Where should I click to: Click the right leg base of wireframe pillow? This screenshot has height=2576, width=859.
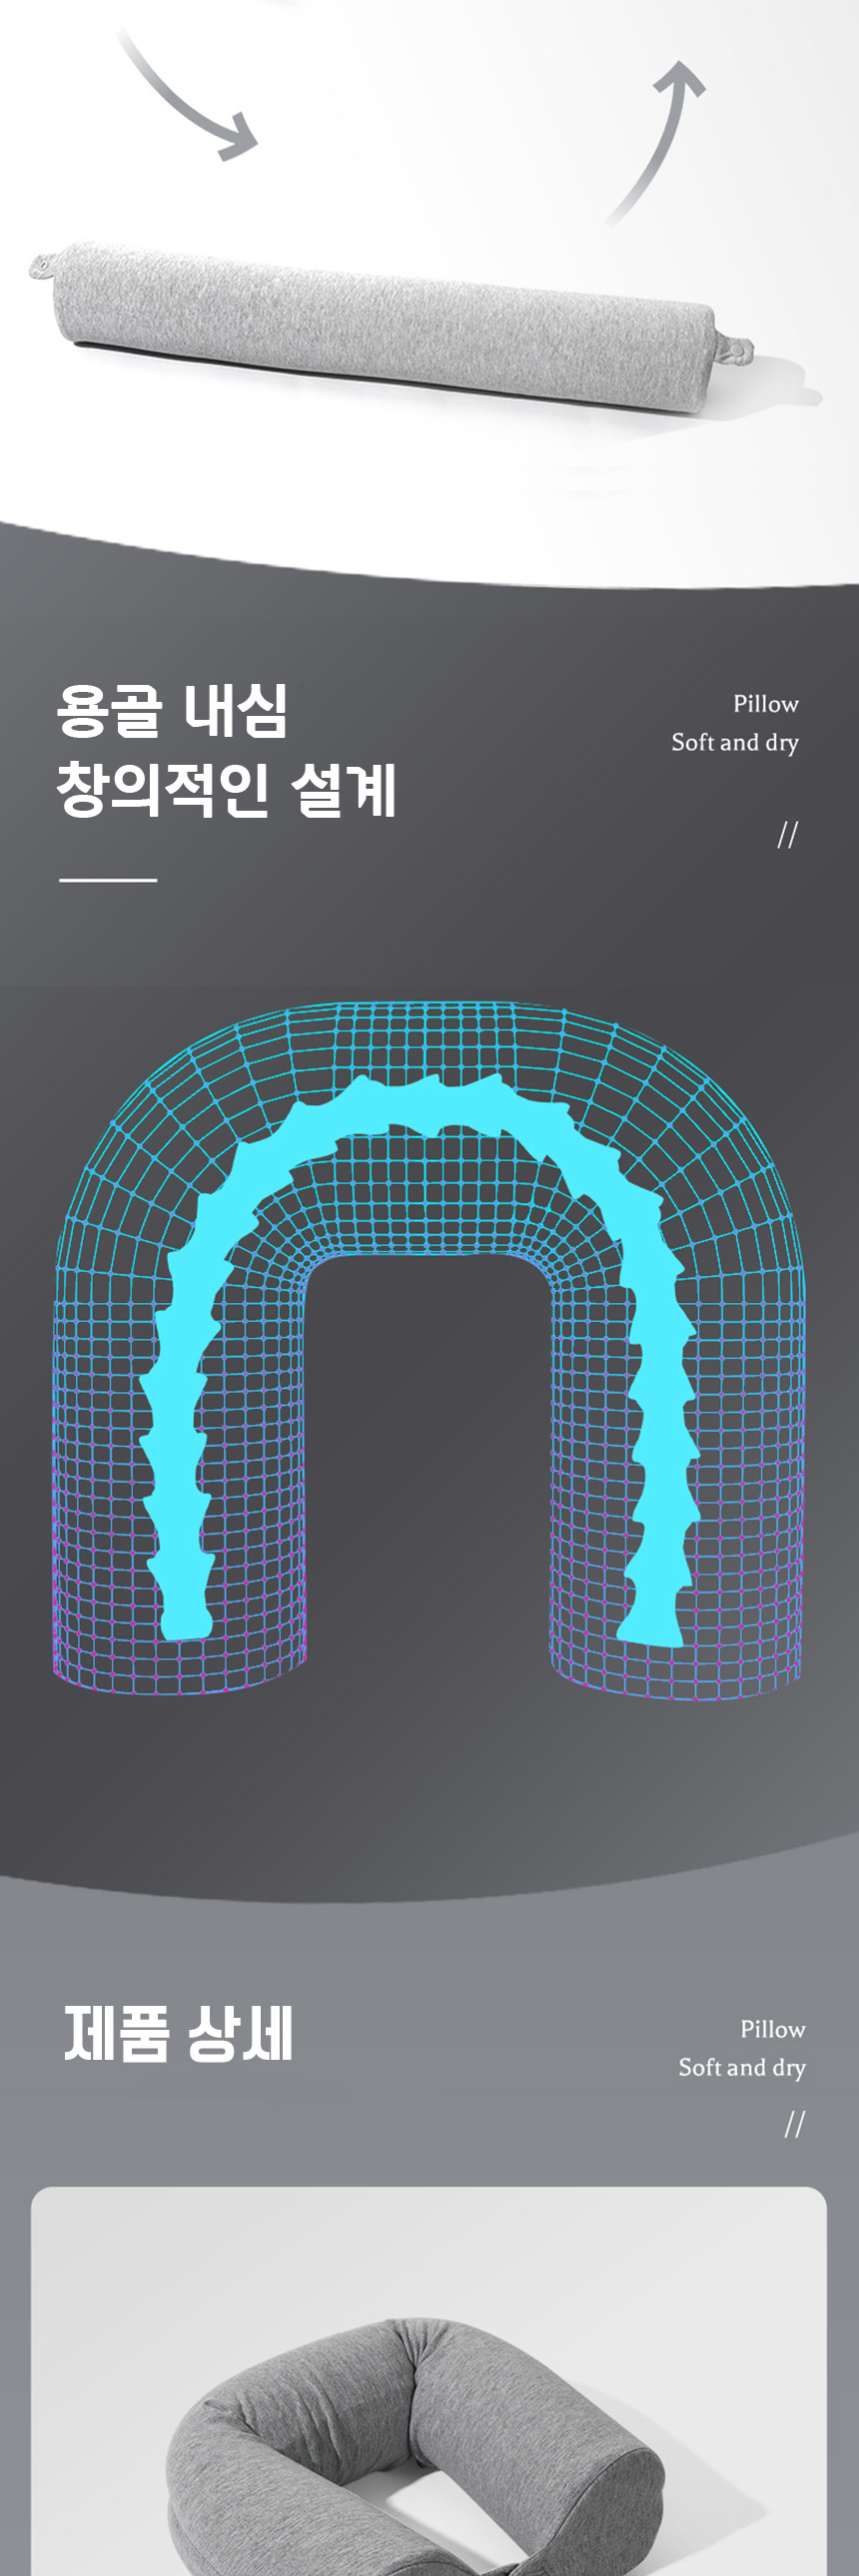(x=675, y=1675)
